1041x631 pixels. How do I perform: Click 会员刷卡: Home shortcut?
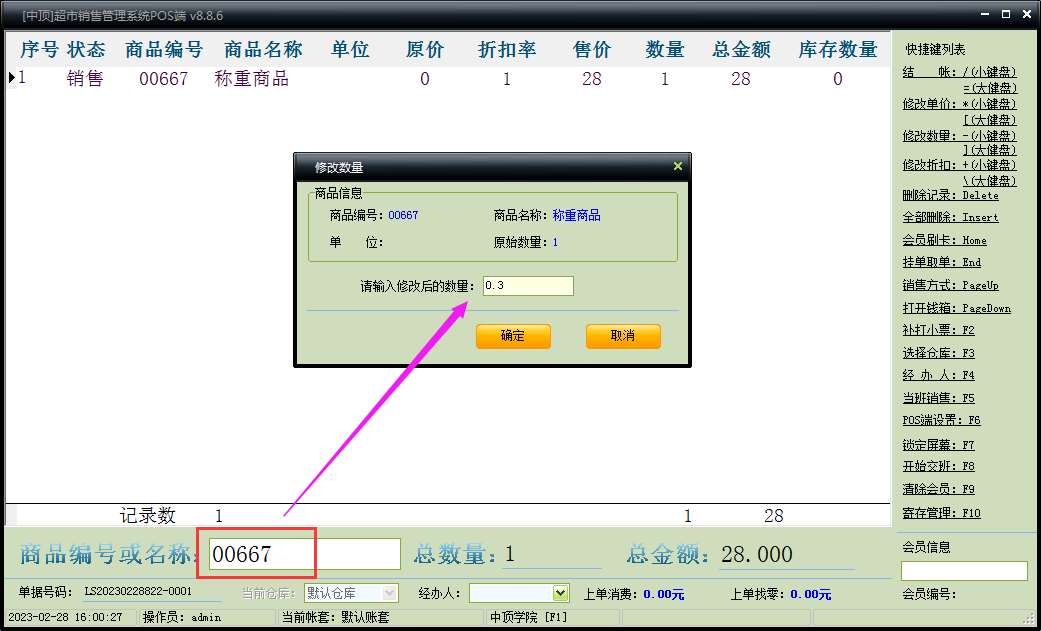945,240
